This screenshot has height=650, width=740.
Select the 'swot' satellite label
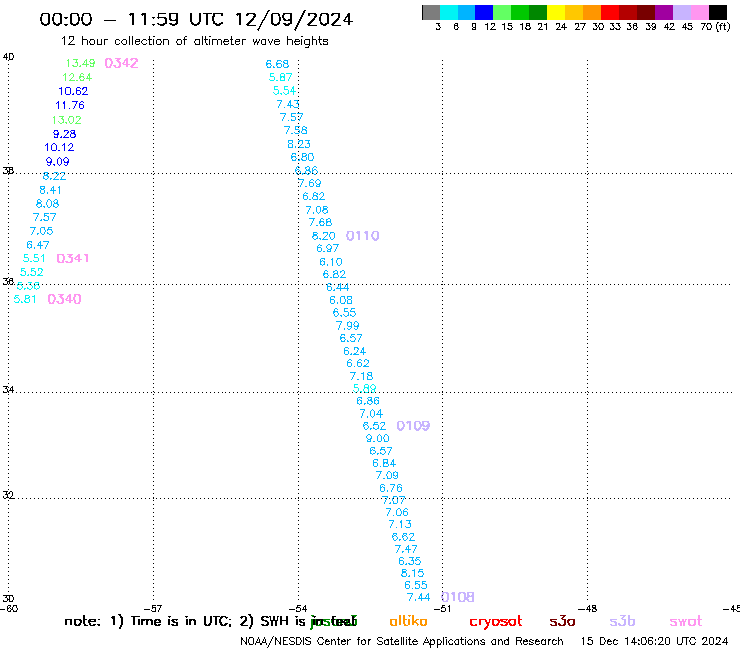click(686, 622)
